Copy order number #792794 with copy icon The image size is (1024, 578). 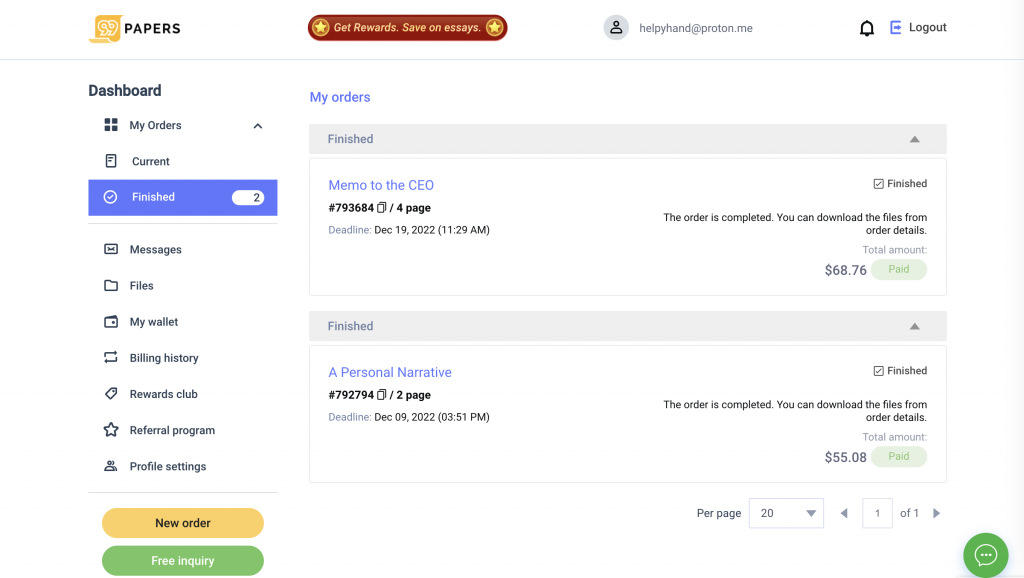tap(382, 395)
